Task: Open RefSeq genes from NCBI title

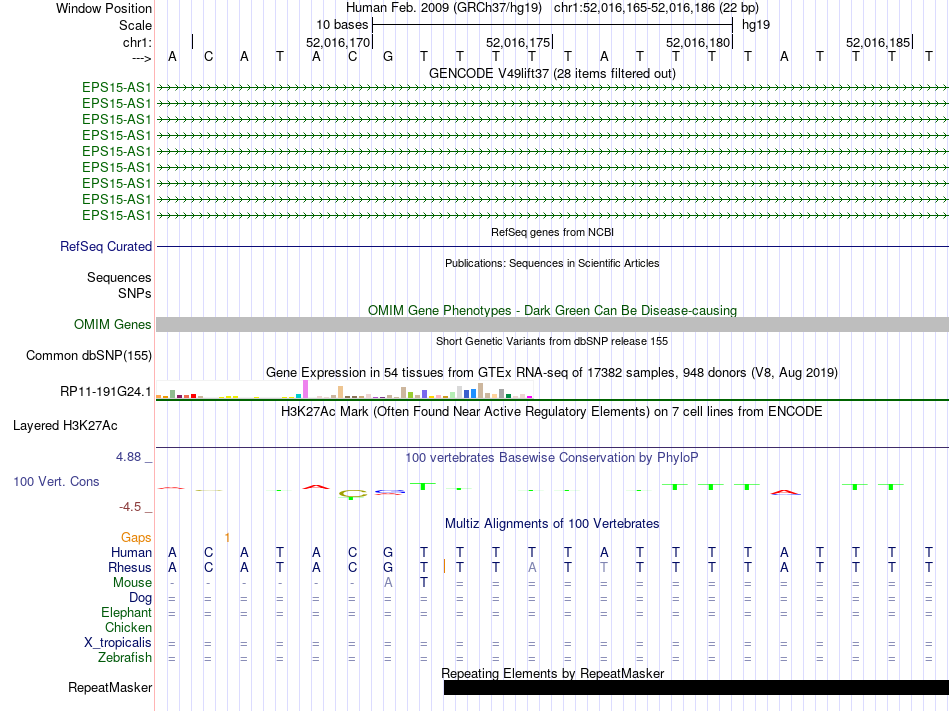Action: coord(552,232)
